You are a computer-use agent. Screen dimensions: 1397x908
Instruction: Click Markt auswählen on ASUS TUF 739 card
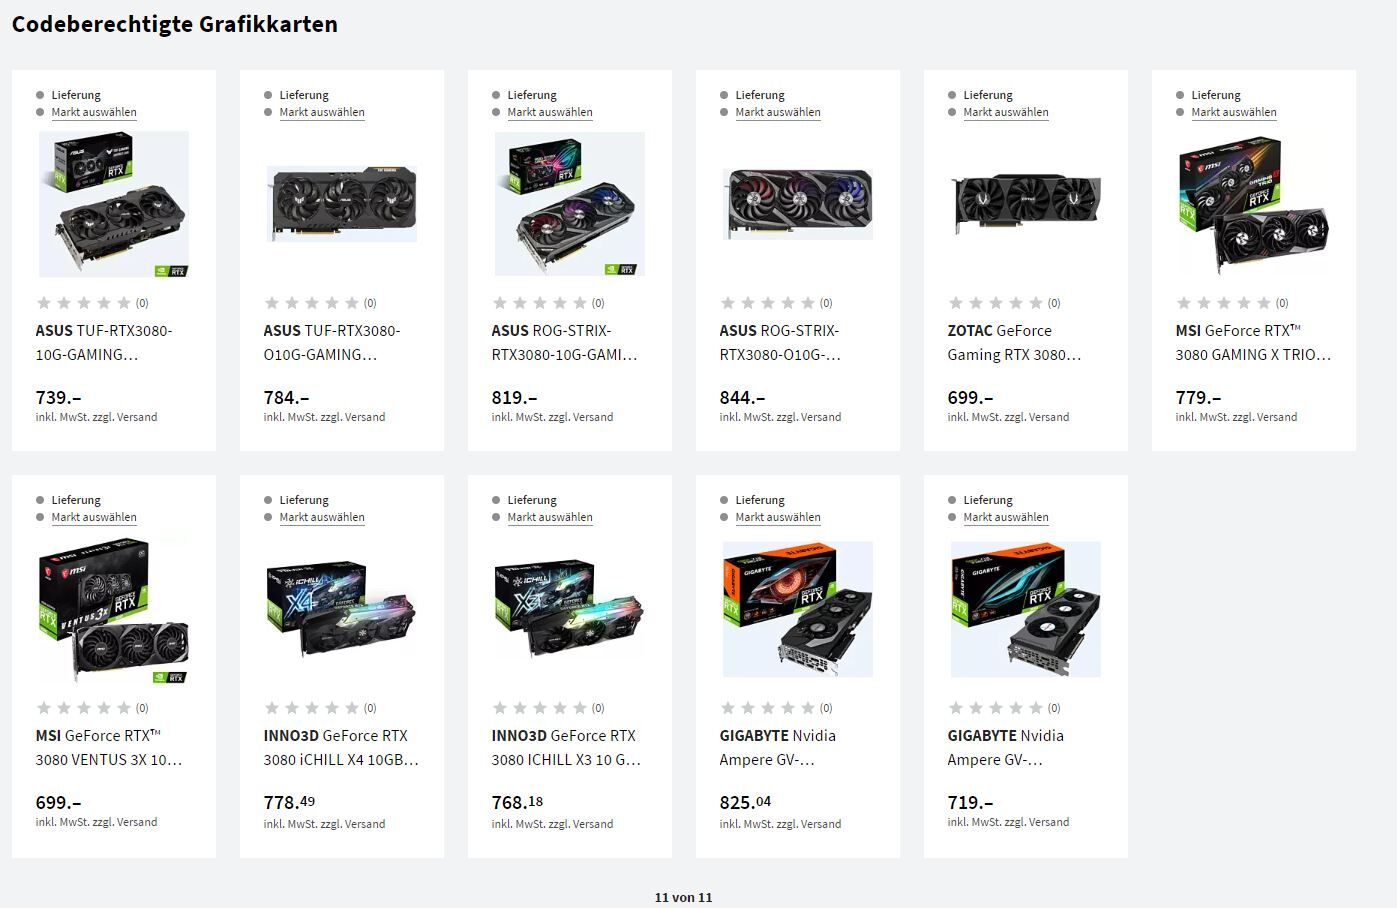(x=94, y=112)
